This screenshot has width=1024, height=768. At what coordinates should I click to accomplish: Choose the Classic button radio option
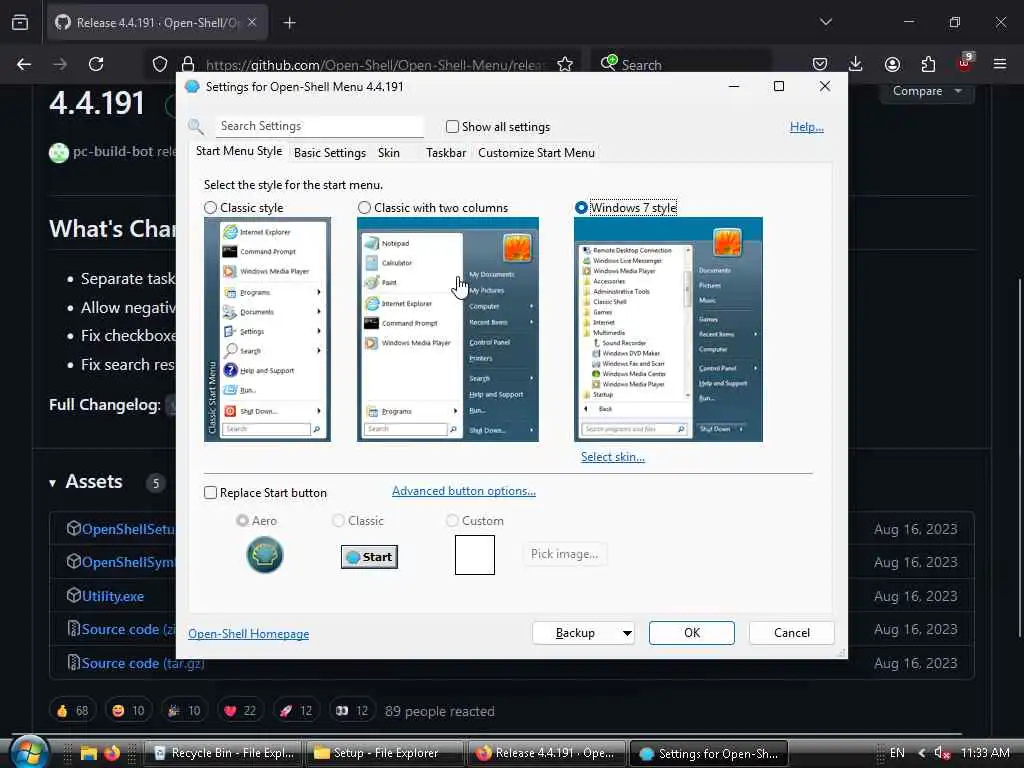pyautogui.click(x=338, y=520)
